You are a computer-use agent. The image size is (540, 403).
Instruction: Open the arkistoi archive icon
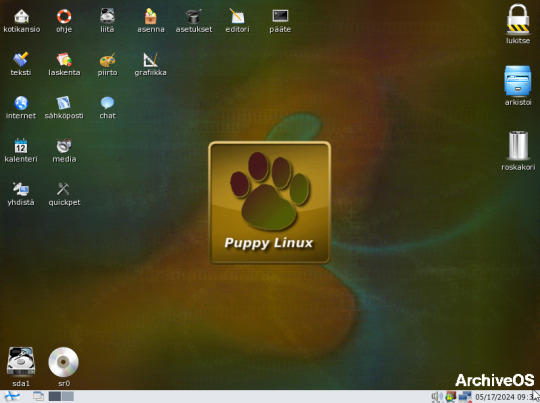518,81
